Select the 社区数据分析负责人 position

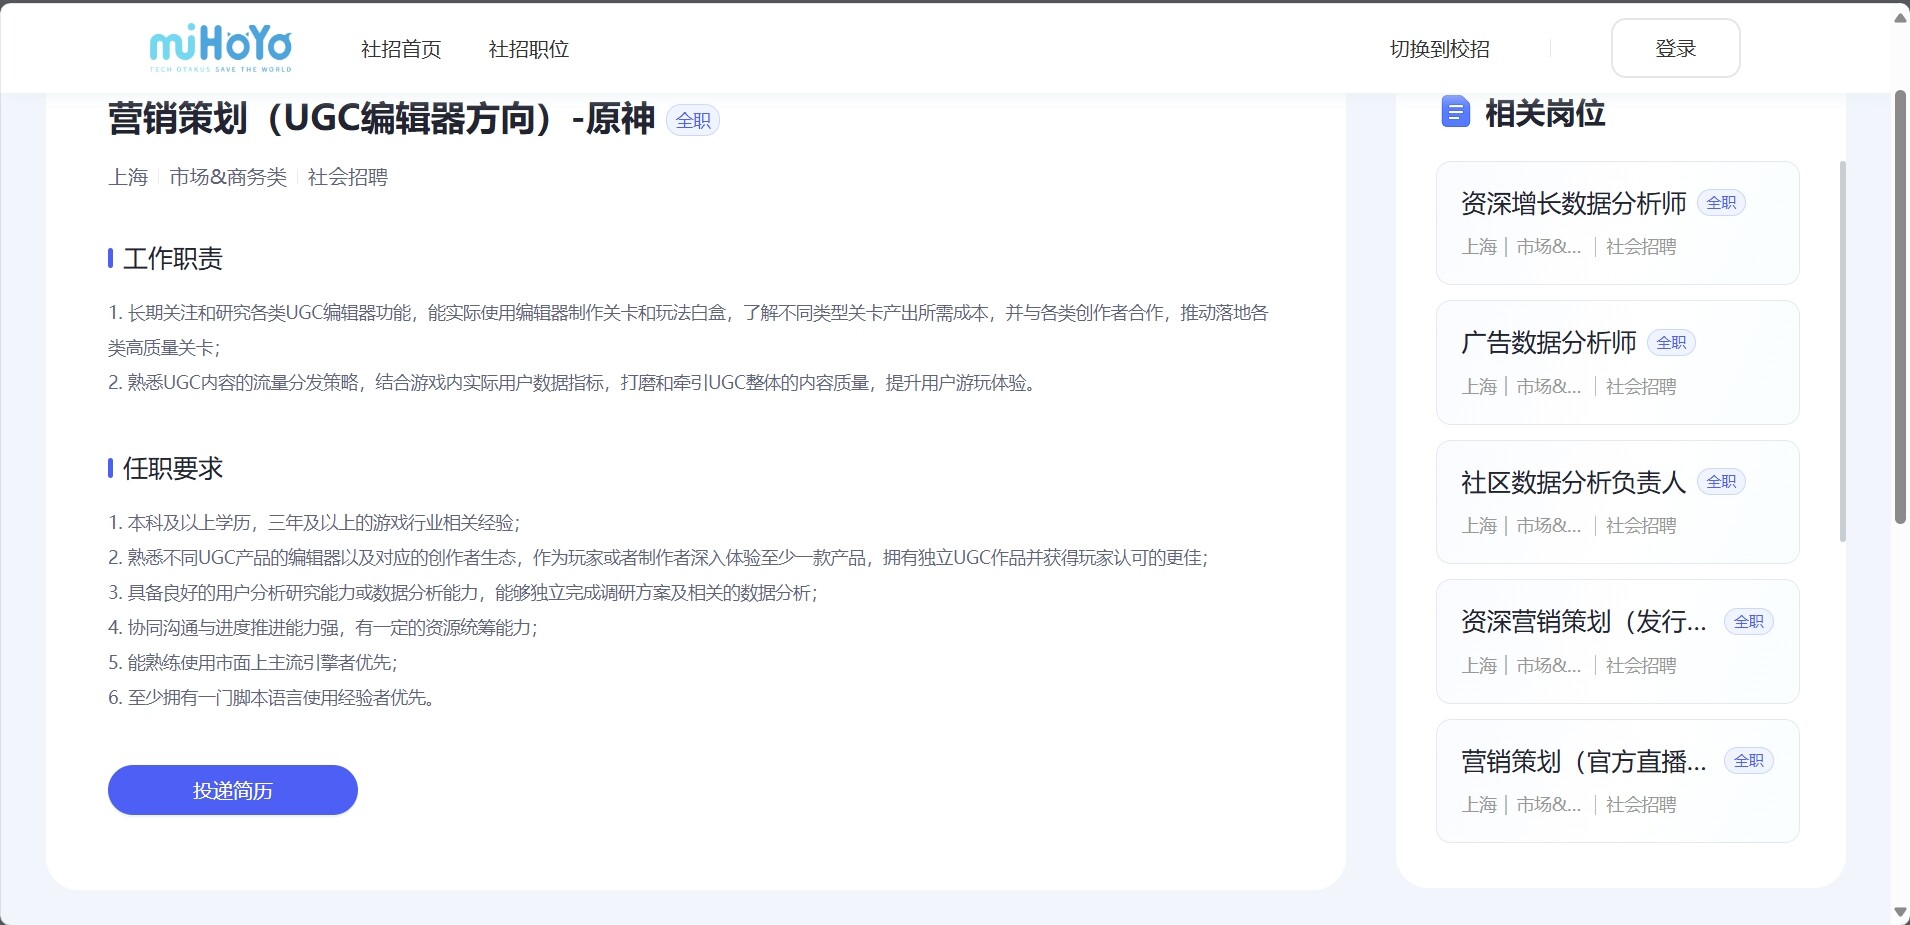1573,483
